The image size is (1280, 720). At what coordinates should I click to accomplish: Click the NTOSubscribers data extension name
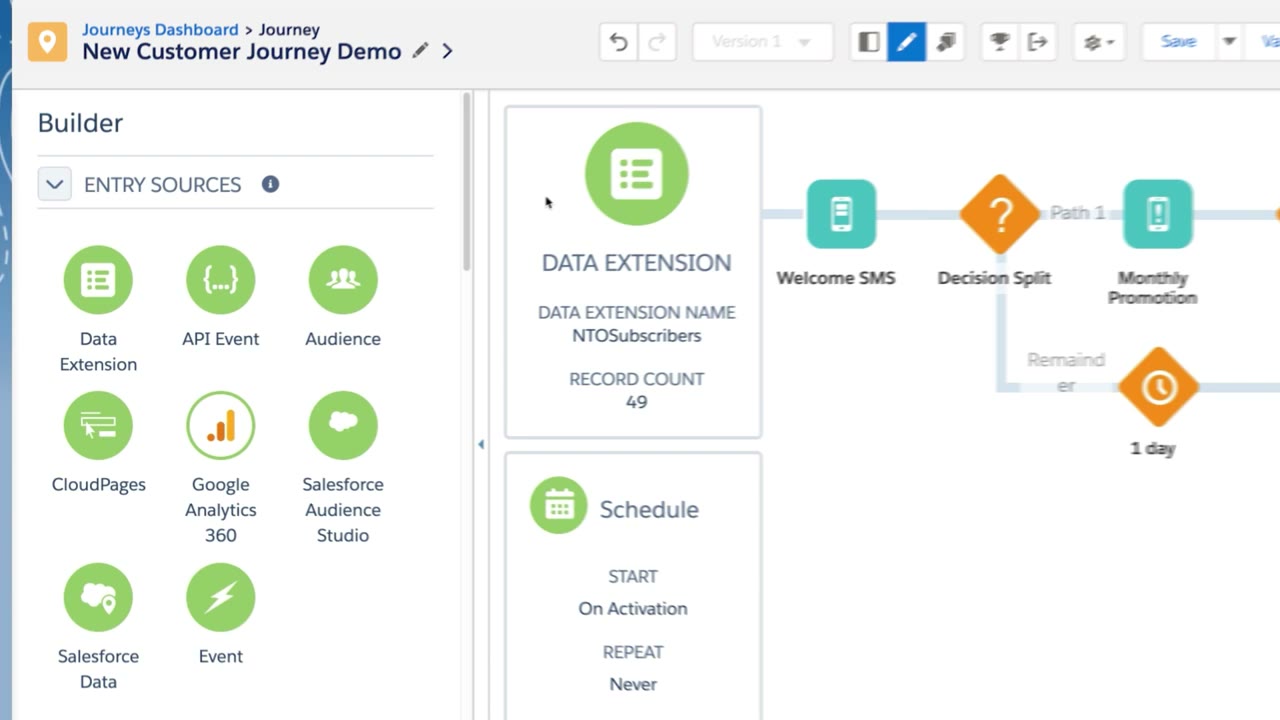coord(636,336)
